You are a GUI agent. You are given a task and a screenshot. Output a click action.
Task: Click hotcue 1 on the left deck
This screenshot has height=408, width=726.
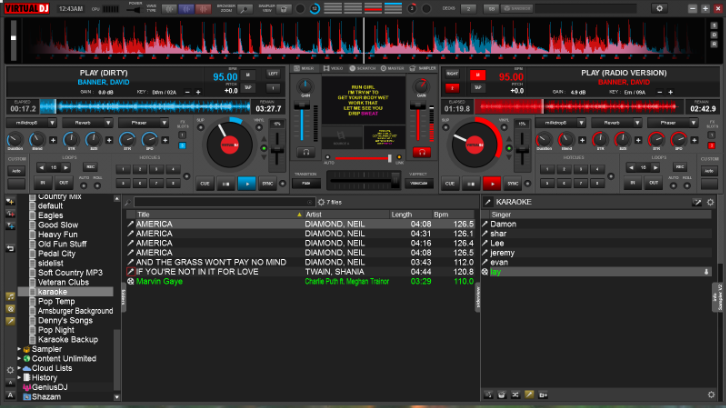123,169
